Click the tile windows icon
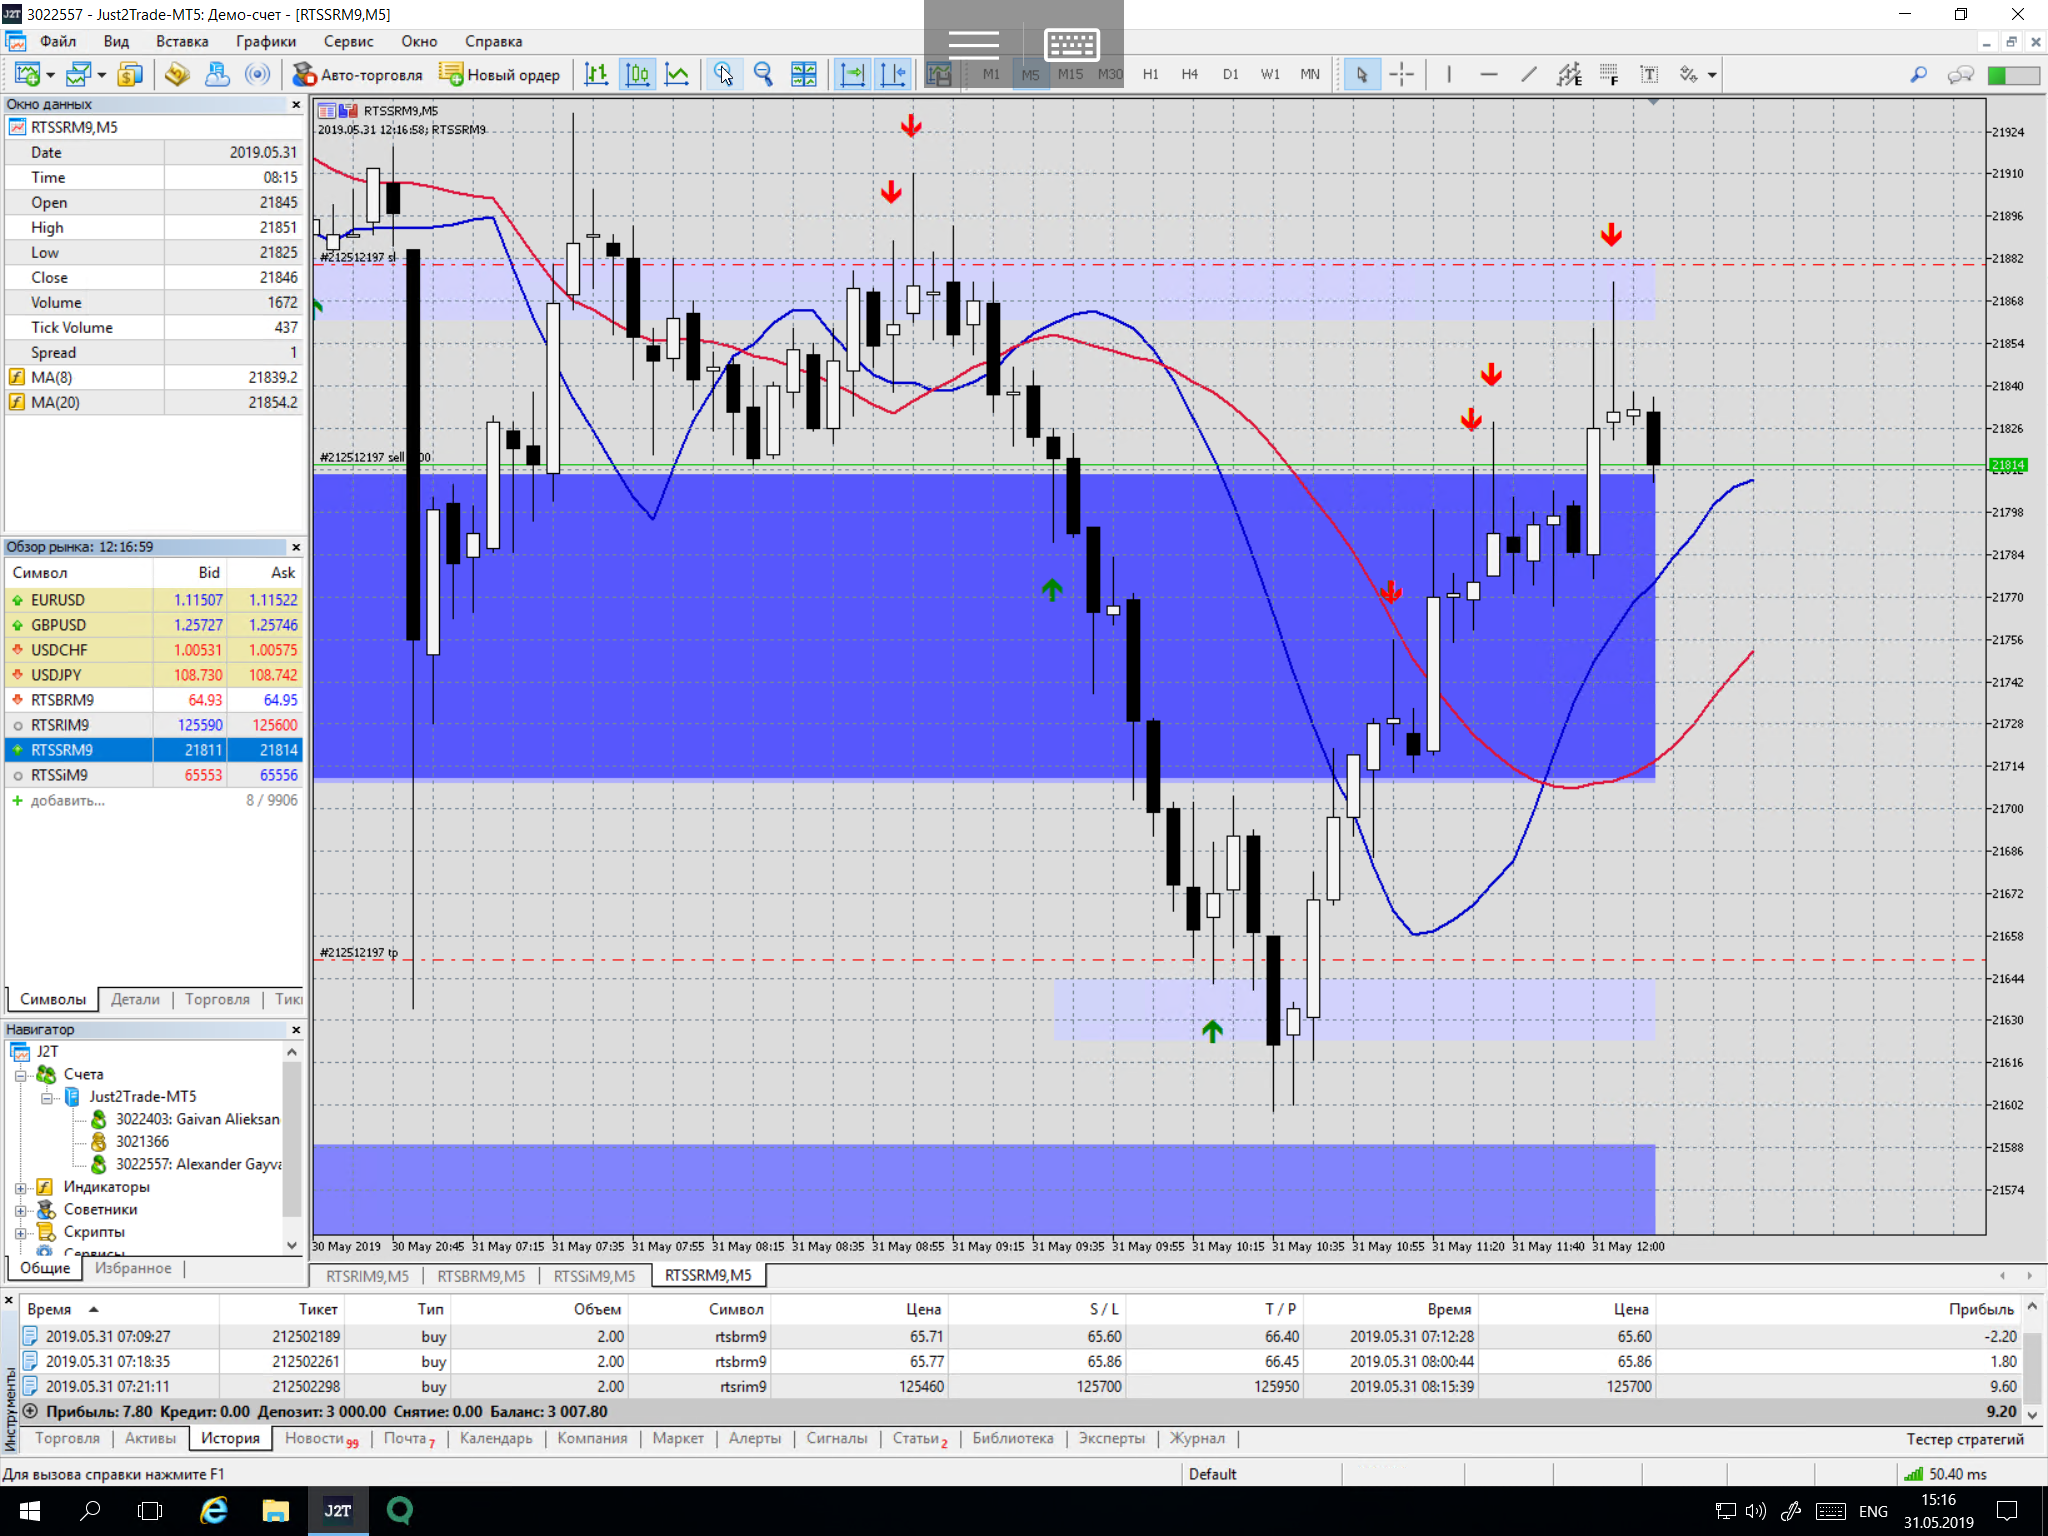 (x=803, y=75)
